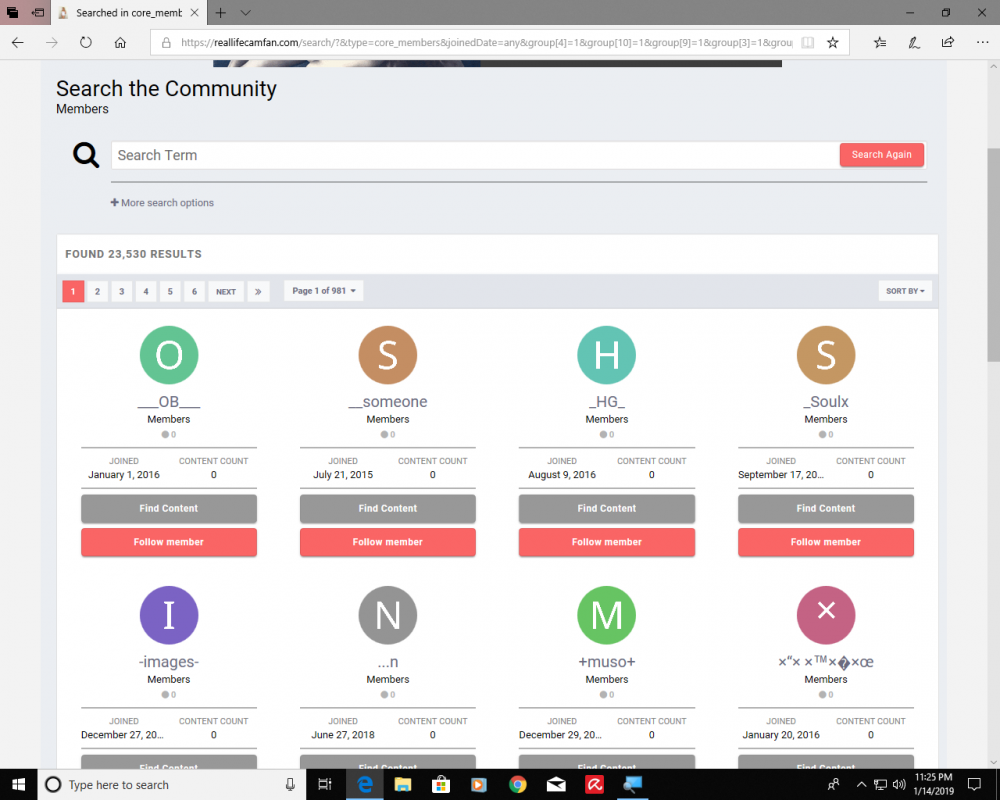Click the magnifying glass search icon
Image resolution: width=1000 pixels, height=800 pixels.
(86, 155)
